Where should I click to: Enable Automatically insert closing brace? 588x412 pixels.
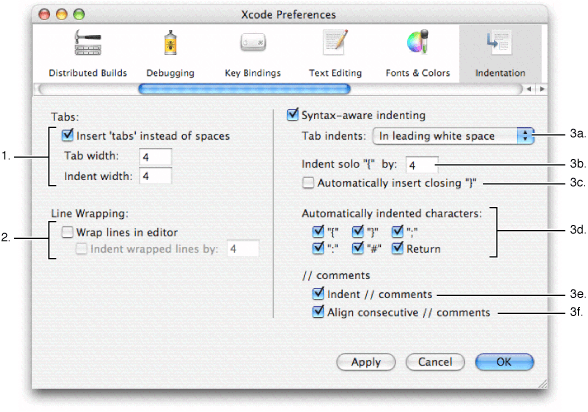coord(308,183)
